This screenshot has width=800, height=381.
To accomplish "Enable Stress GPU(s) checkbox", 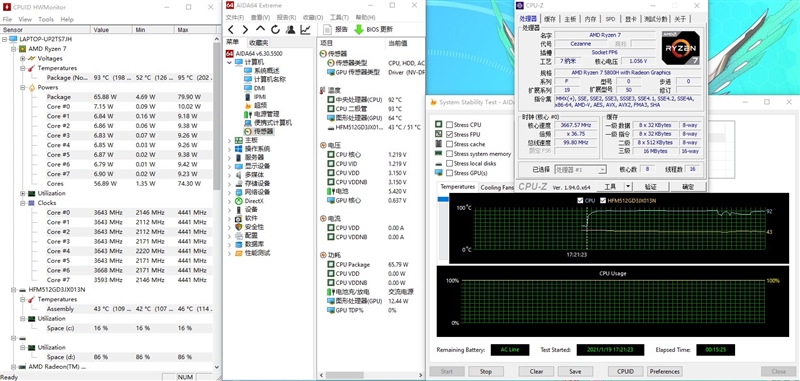I will click(449, 173).
